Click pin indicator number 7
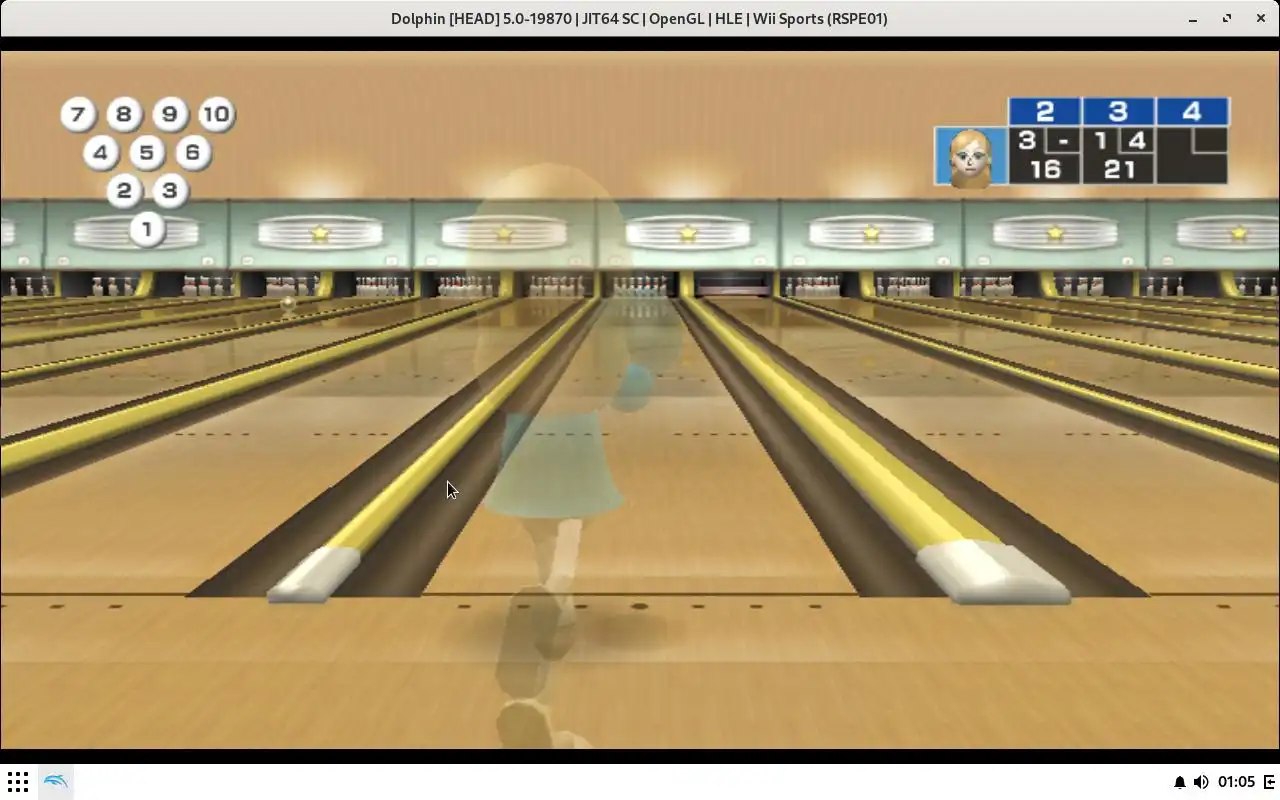The width and height of the screenshot is (1280, 800). coord(77,114)
